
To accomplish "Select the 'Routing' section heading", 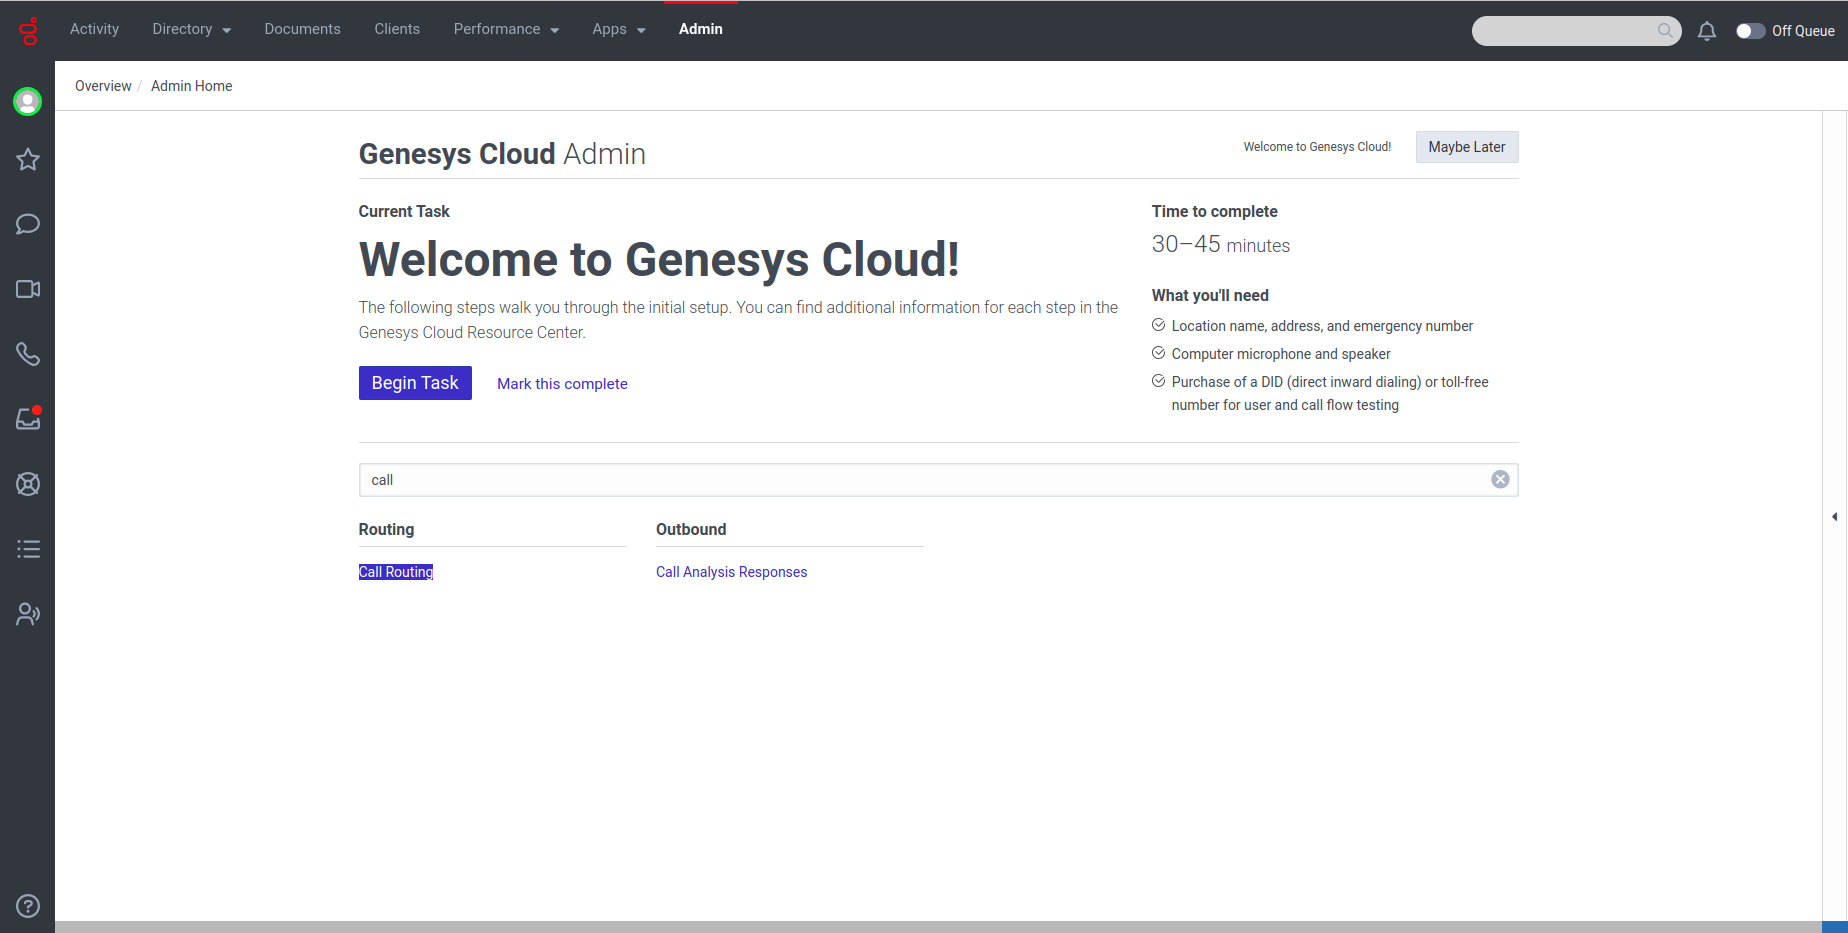I will click(386, 530).
